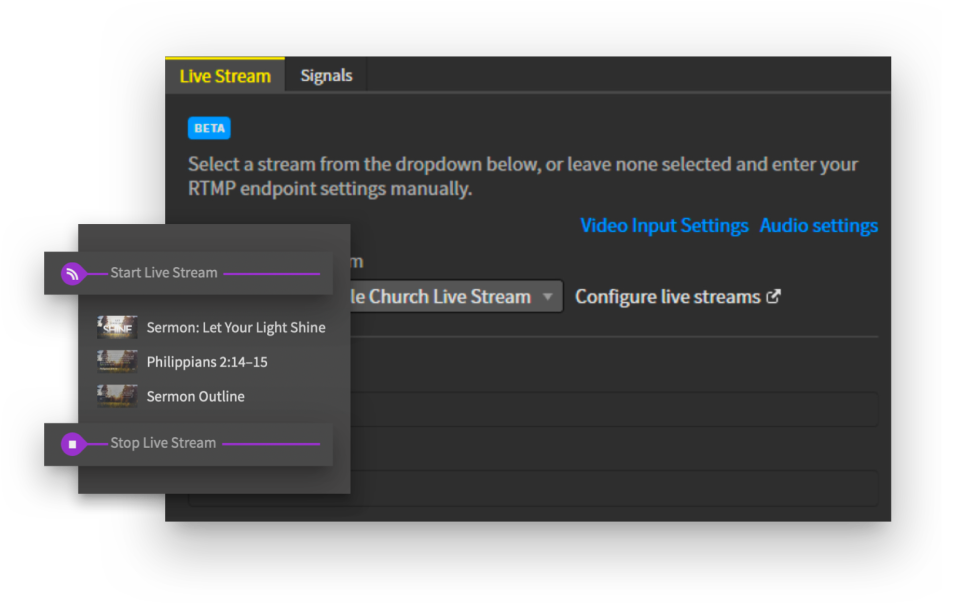Click the lower empty settings input field
The width and height of the screenshot is (960, 610).
tap(614, 489)
